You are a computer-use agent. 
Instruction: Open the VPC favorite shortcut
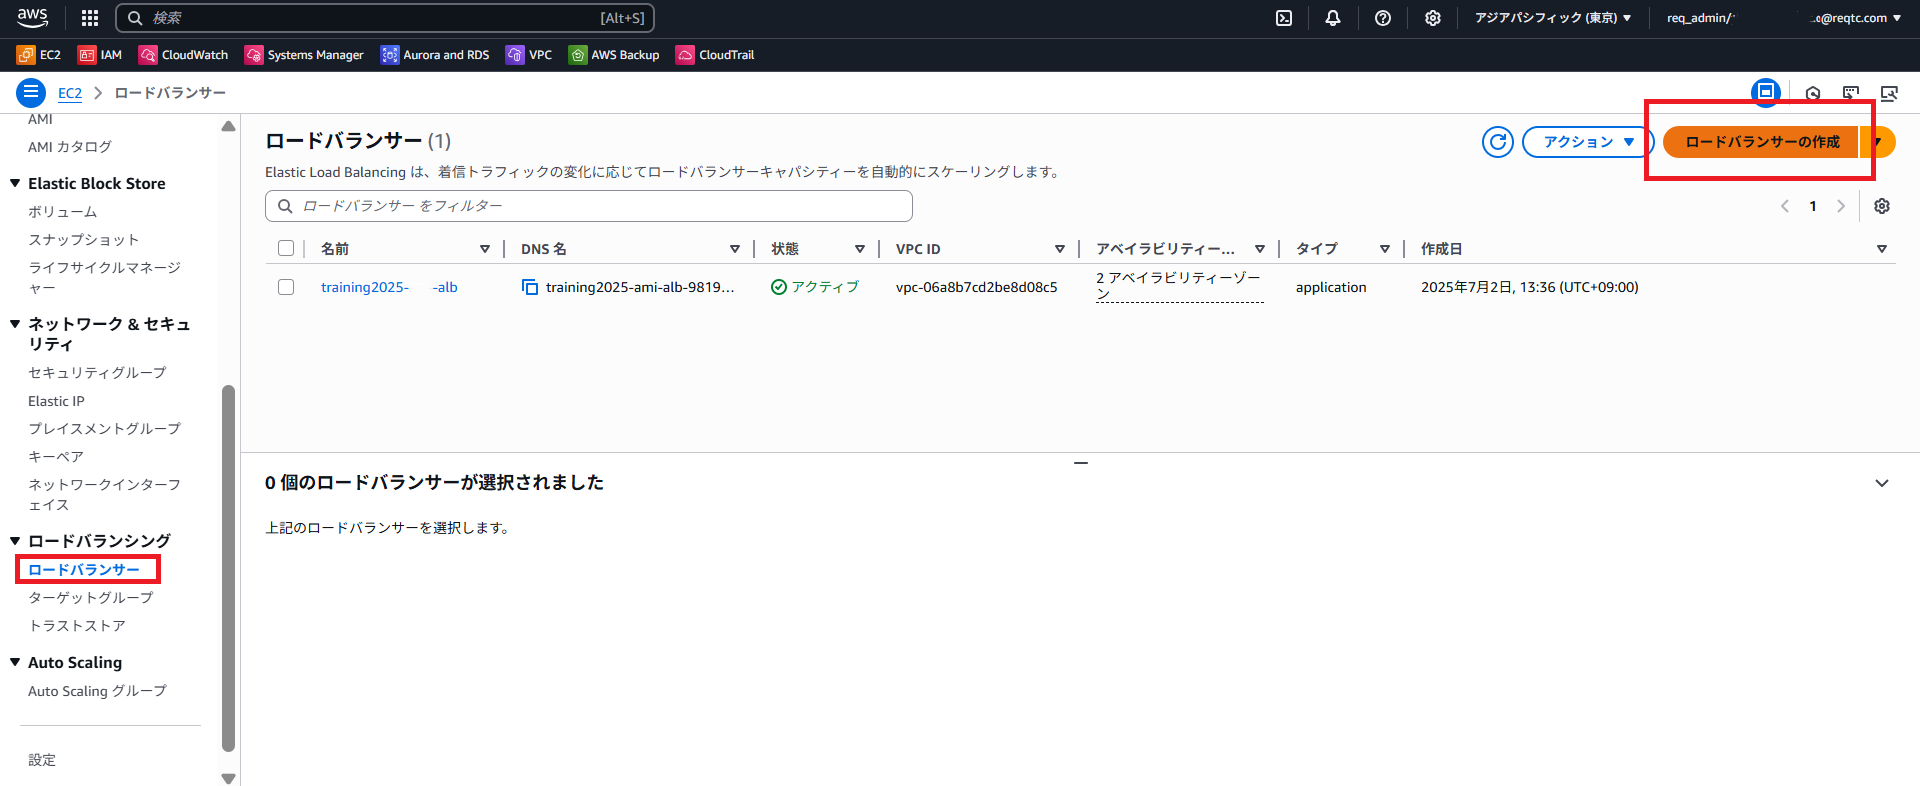pyautogui.click(x=529, y=55)
